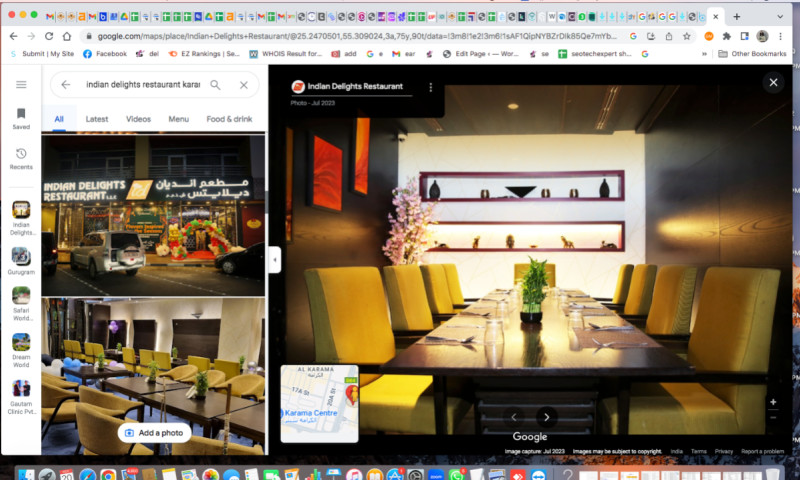Click the search magnifier icon
This screenshot has width=800, height=480.
coord(215,85)
